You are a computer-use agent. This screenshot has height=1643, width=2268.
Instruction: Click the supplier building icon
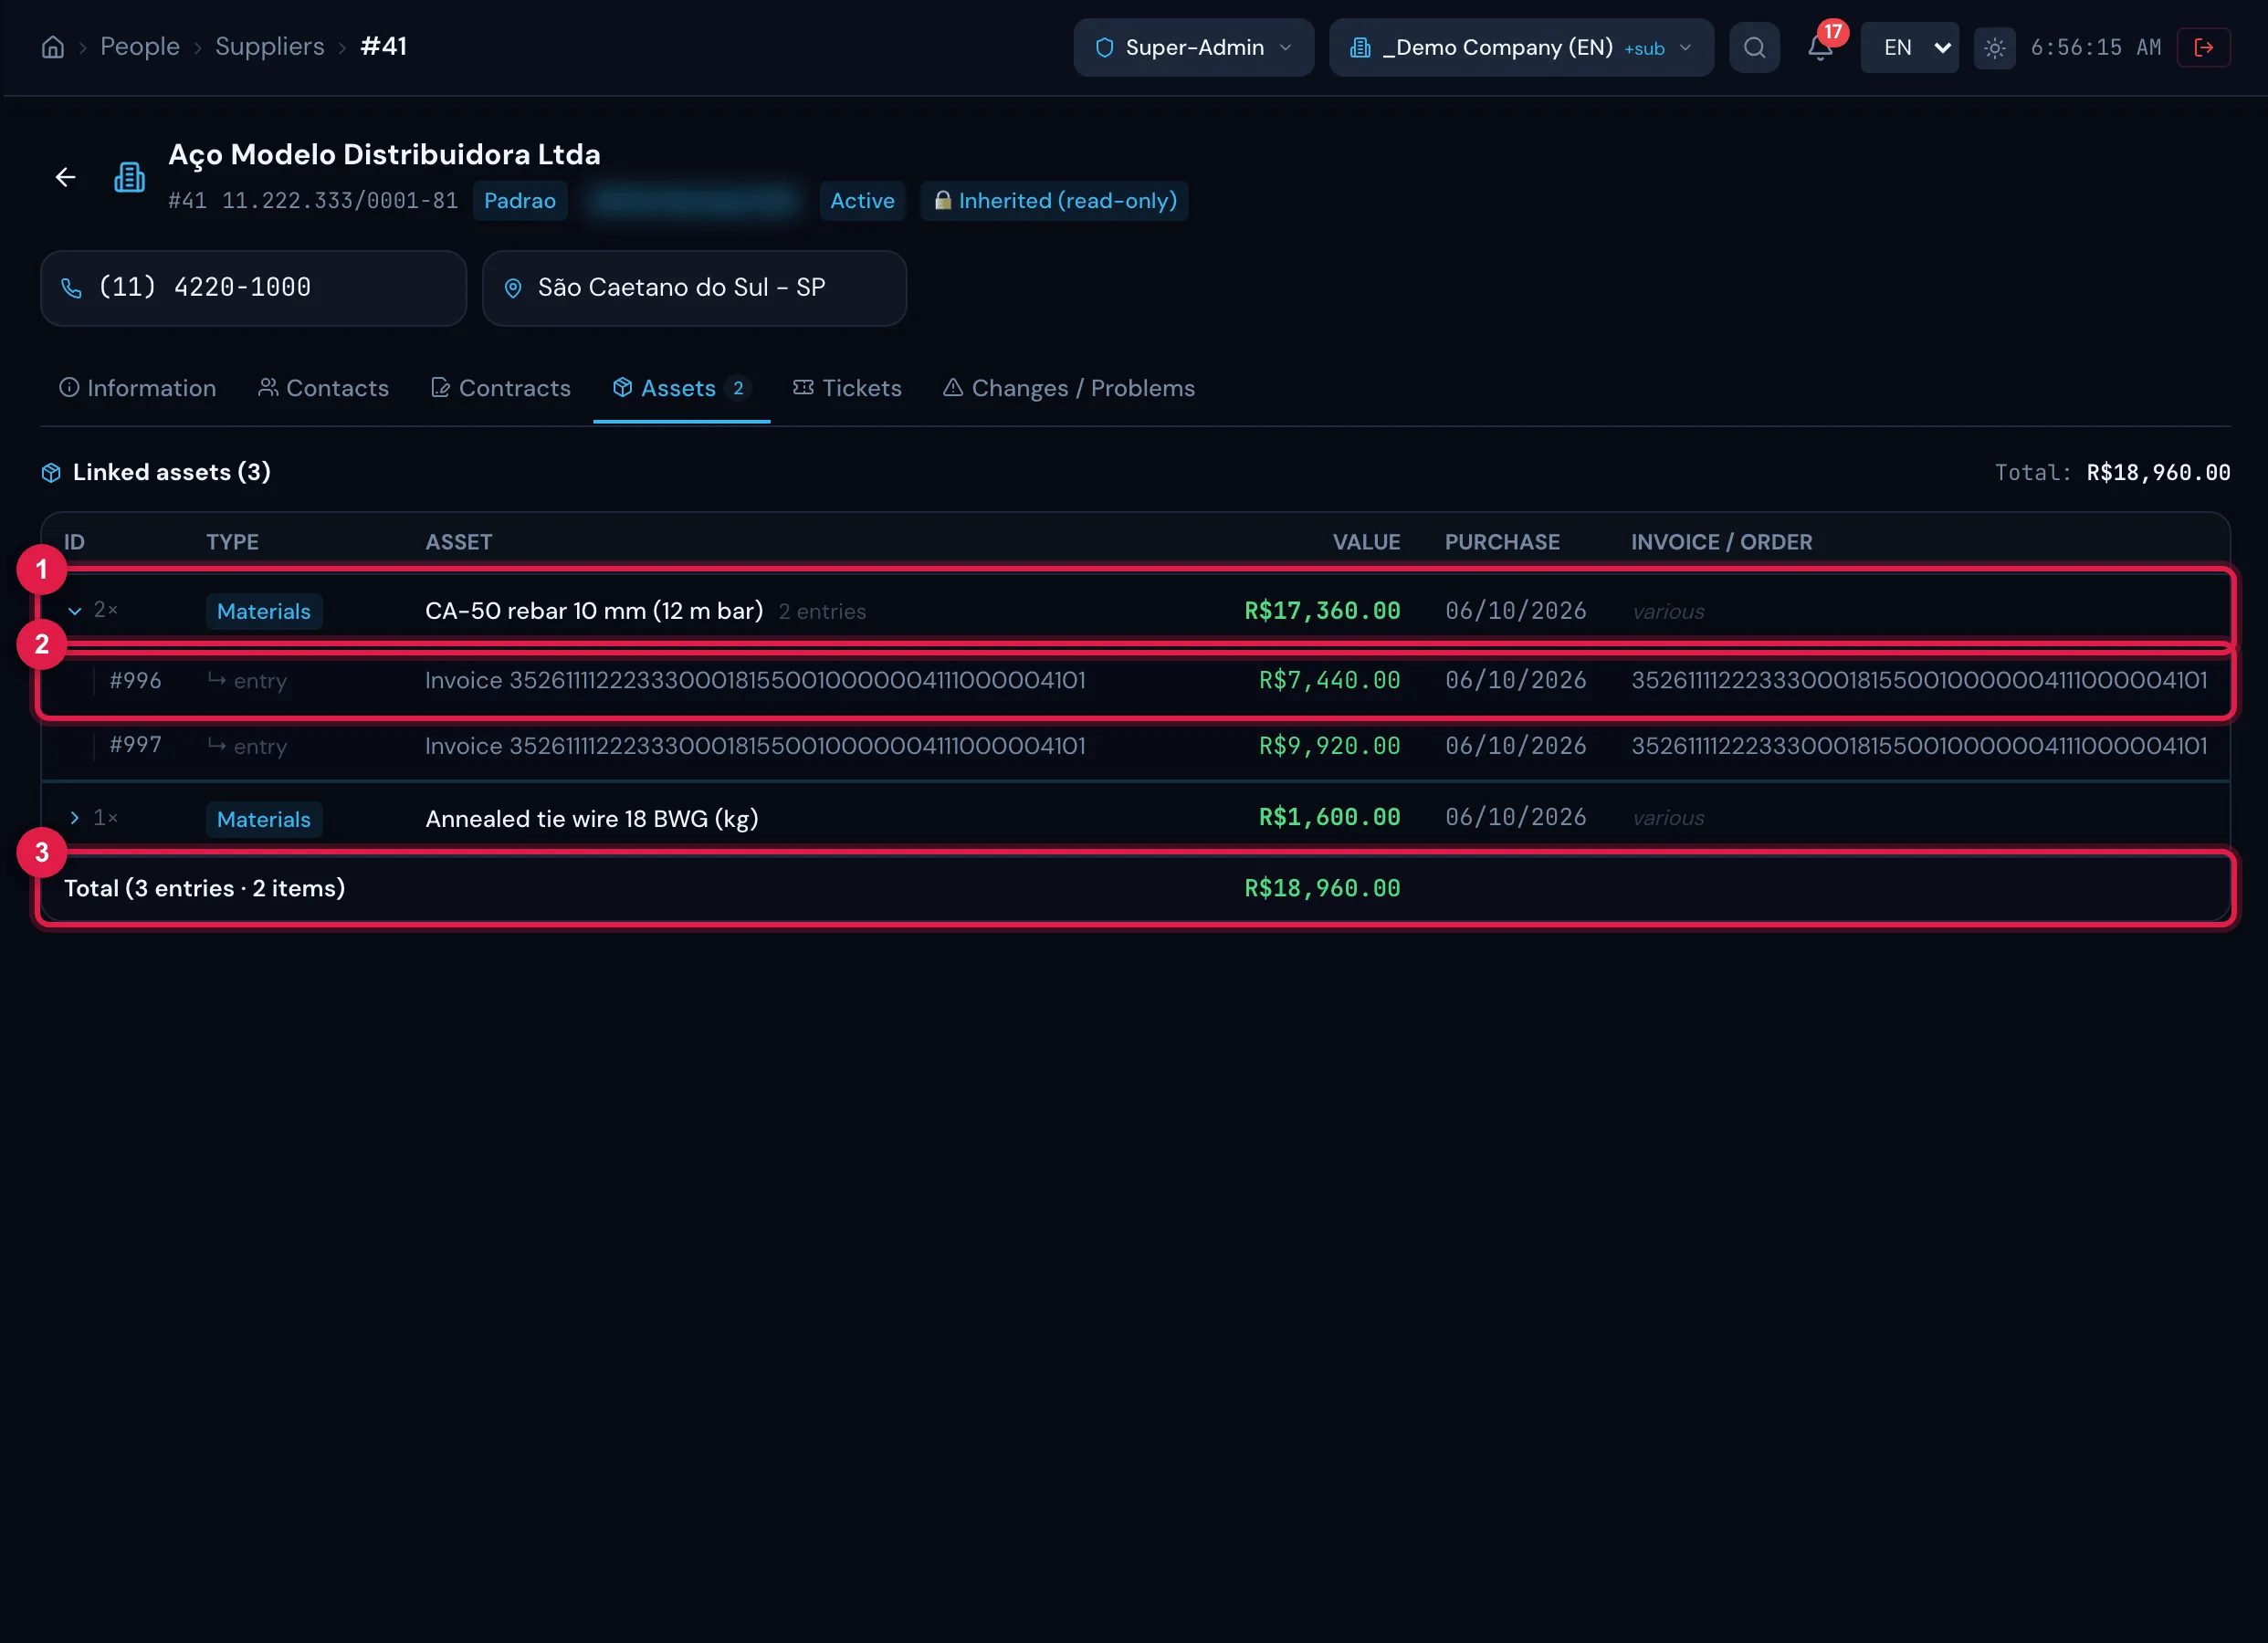tap(129, 177)
